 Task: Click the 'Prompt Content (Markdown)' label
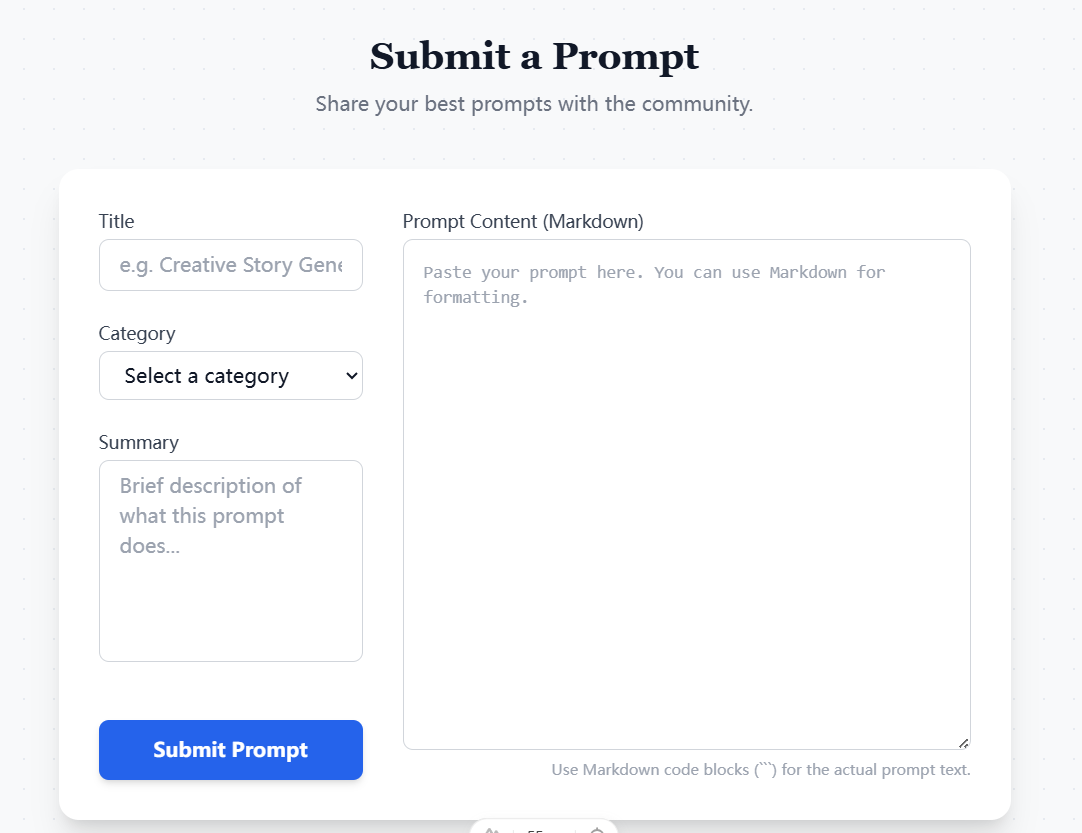(523, 221)
